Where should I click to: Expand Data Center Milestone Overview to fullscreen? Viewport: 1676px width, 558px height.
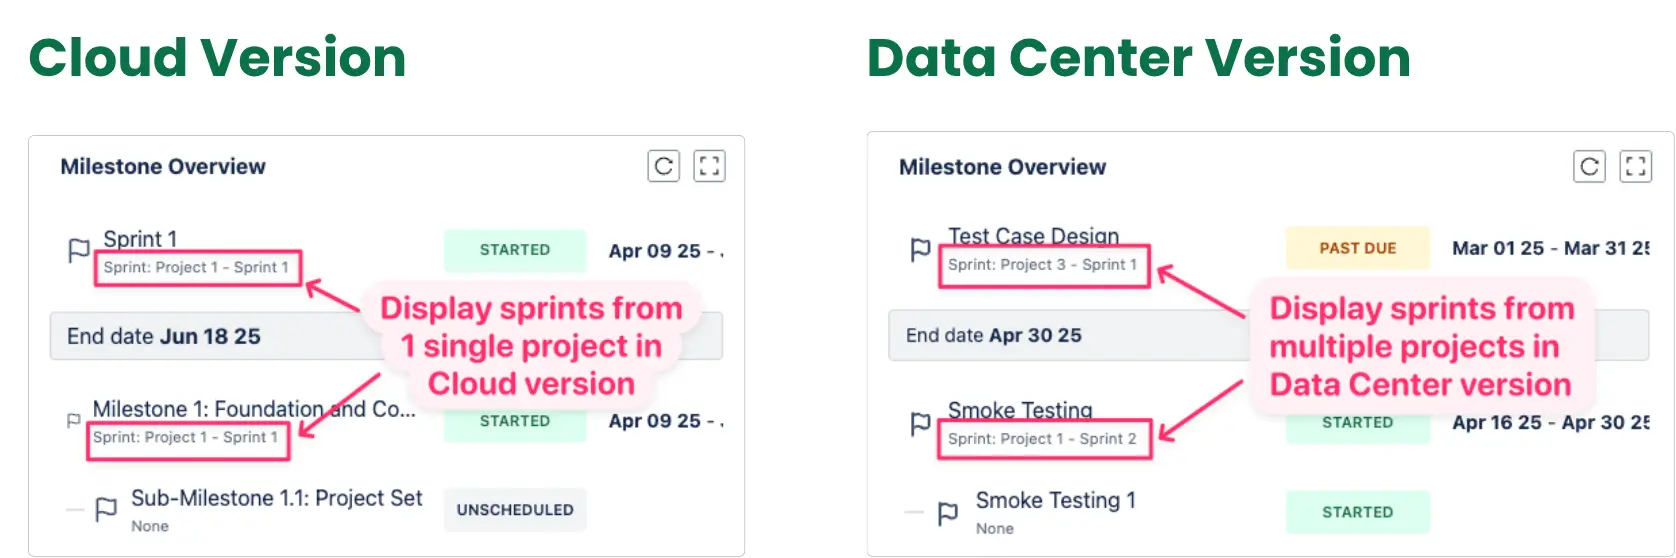point(1636,166)
